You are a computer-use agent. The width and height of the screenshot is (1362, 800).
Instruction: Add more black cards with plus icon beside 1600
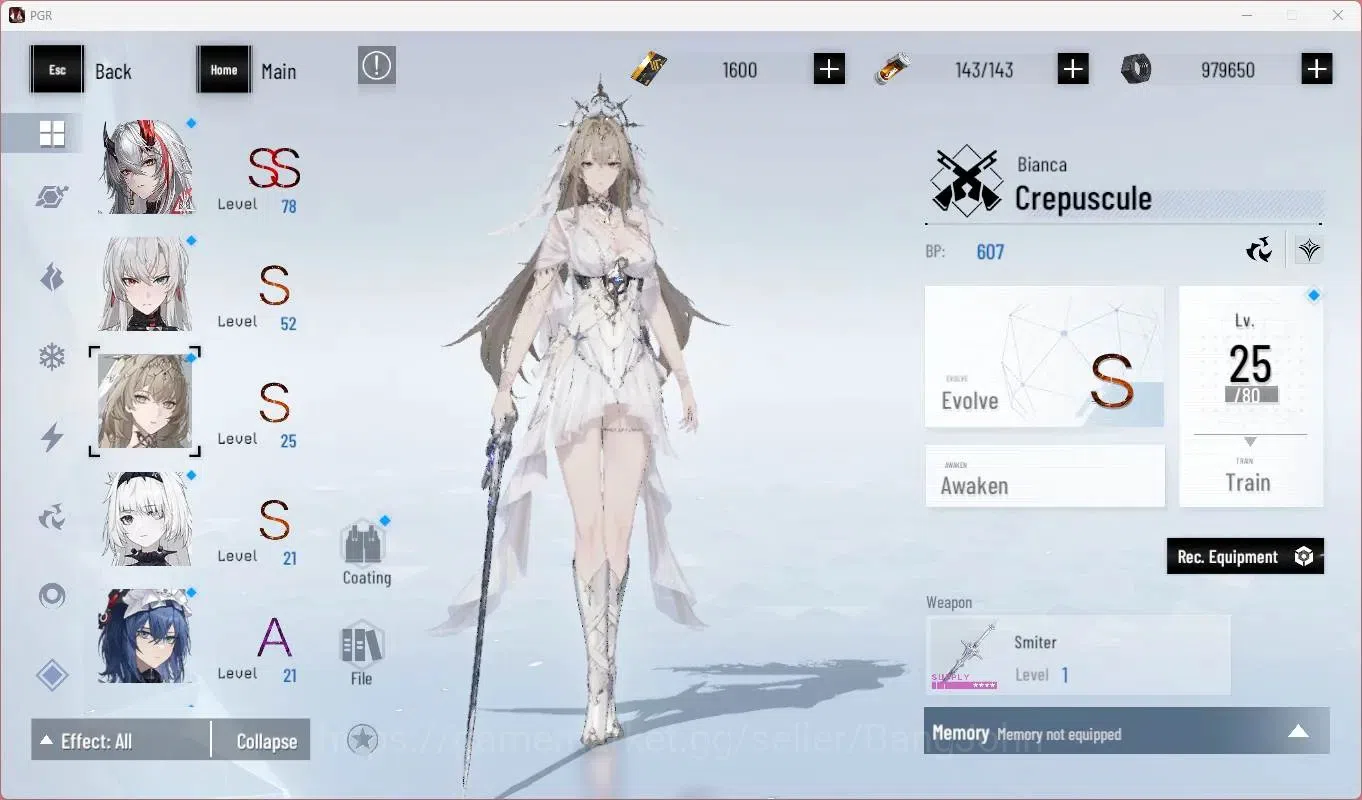[x=829, y=69]
